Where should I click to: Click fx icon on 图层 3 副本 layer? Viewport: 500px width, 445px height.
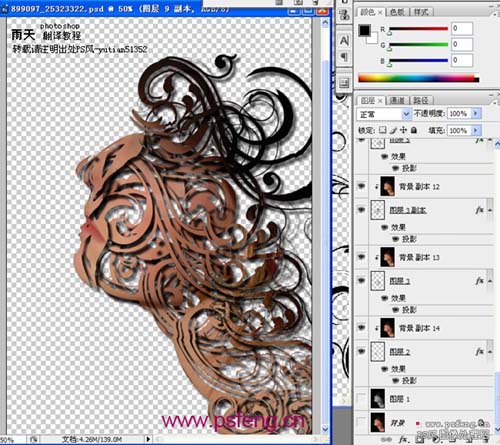pos(479,210)
